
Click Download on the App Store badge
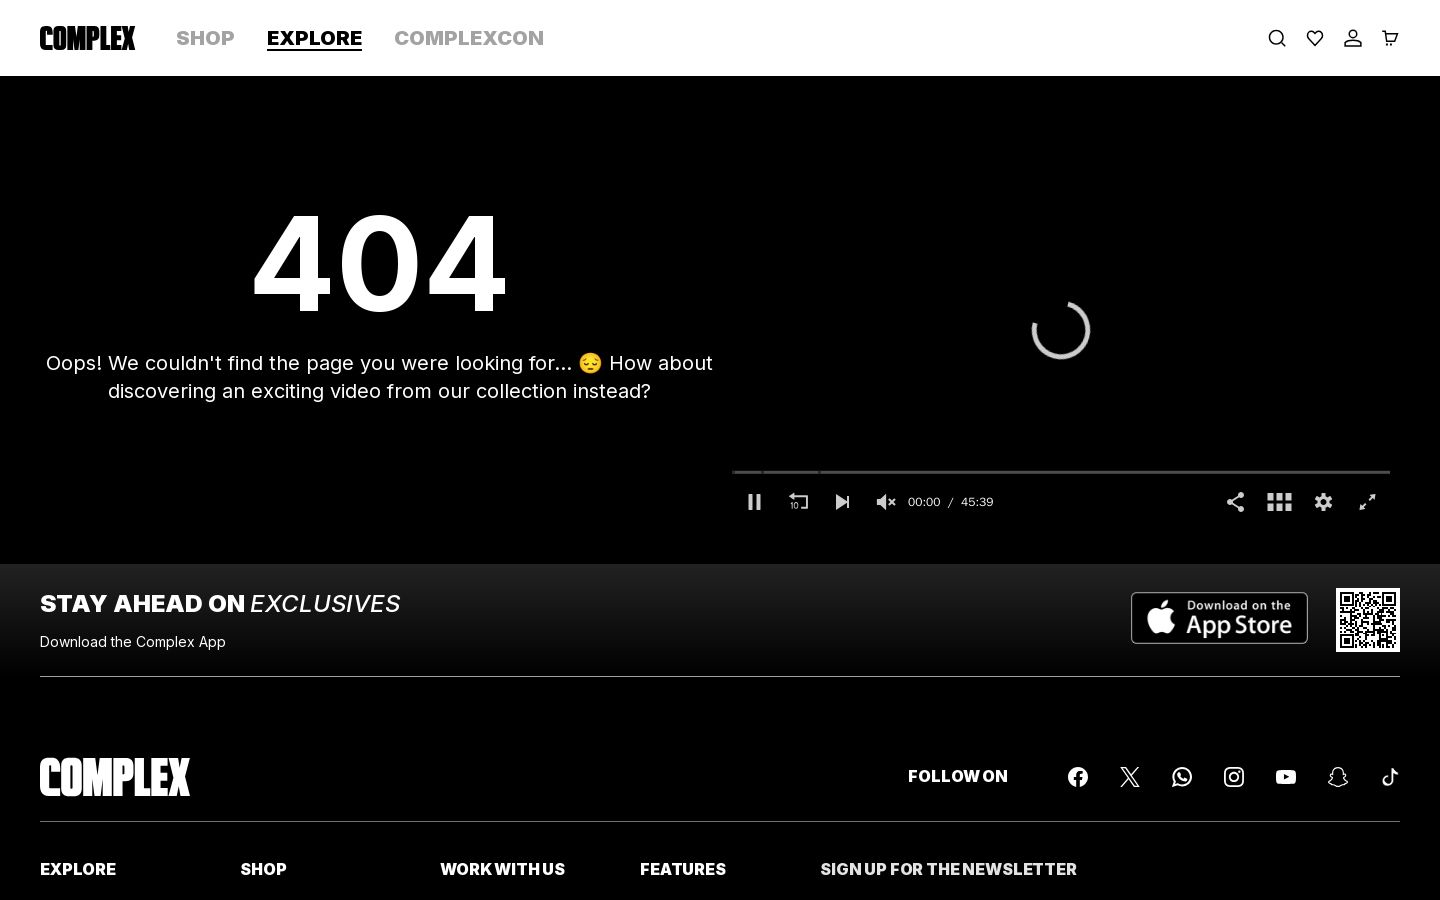point(1219,618)
